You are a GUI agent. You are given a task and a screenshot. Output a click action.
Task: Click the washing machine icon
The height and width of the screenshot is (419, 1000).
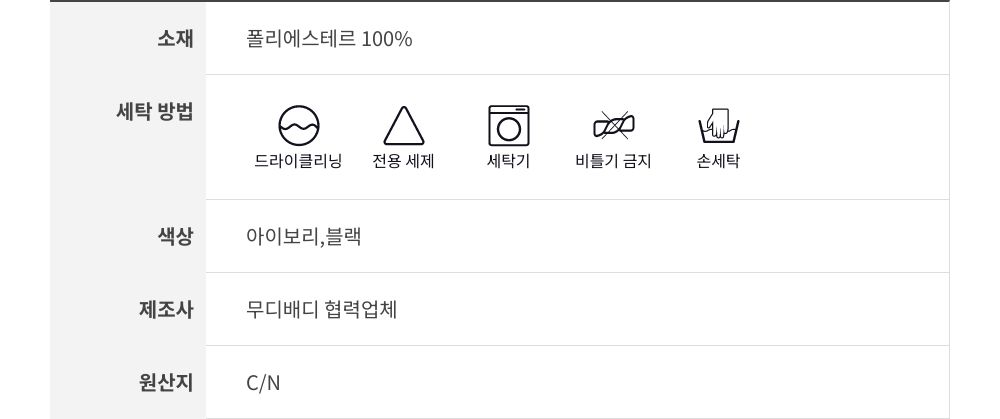pyautogui.click(x=508, y=126)
